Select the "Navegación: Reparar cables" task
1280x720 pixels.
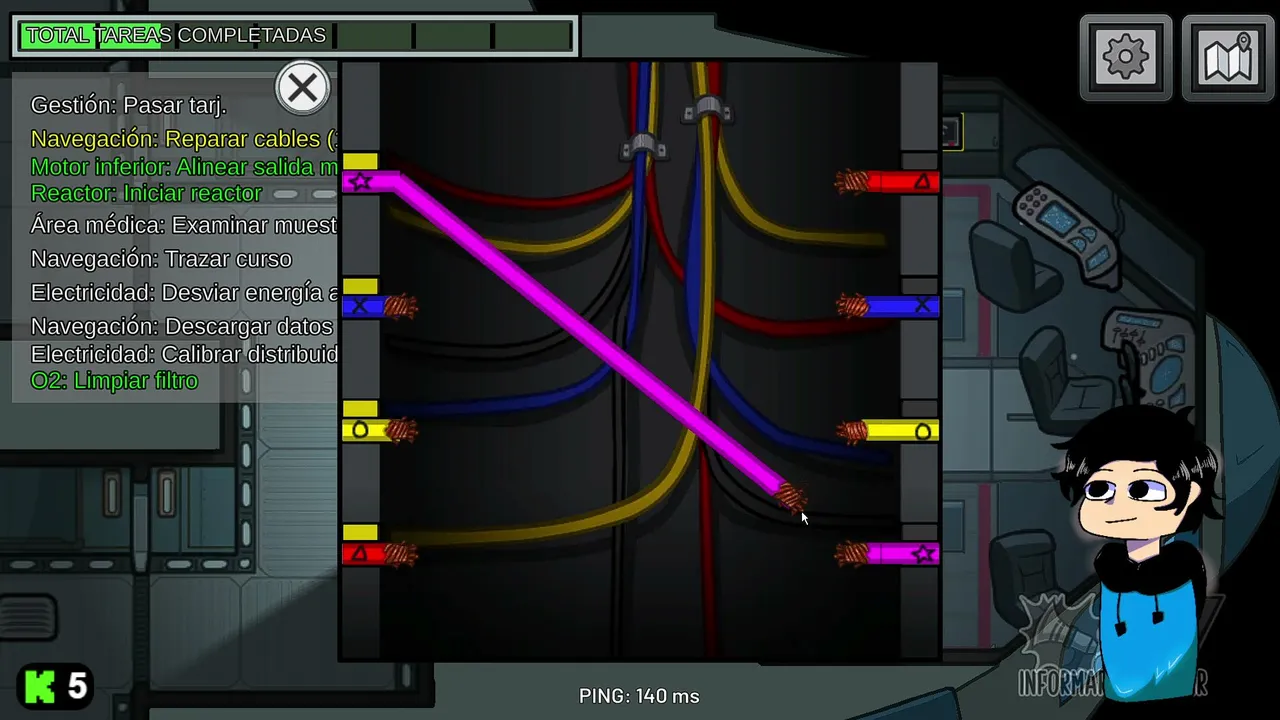tap(184, 139)
